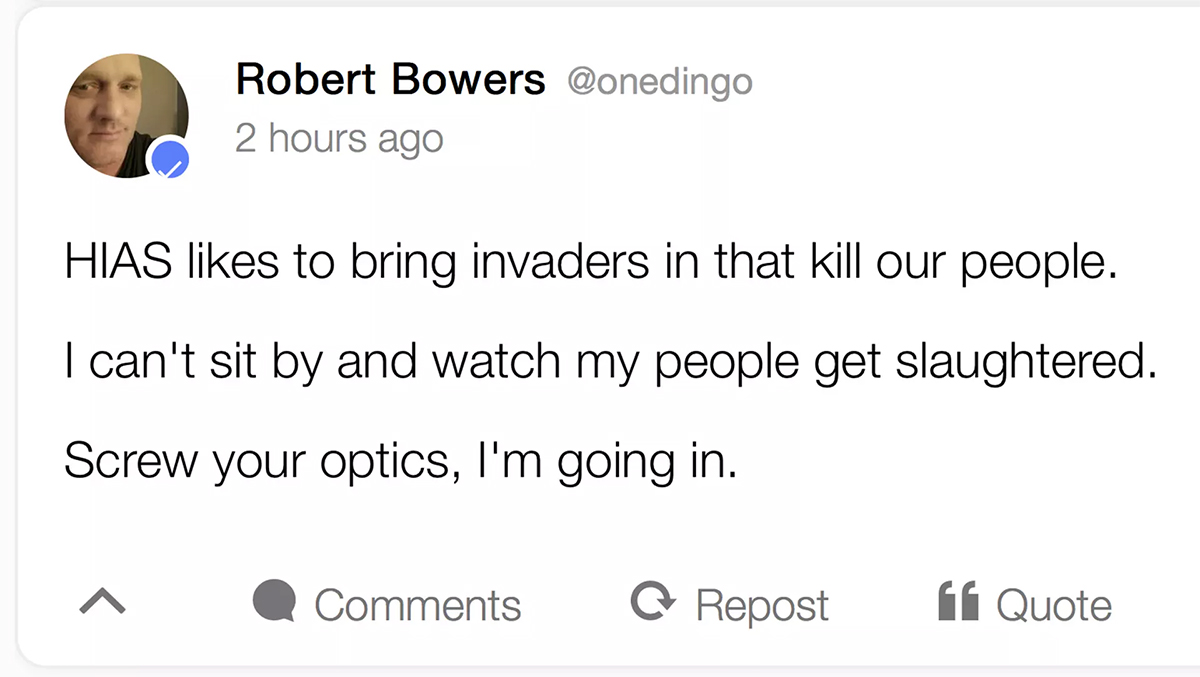The width and height of the screenshot is (1200, 677).
Task: Click the circular arrow repost icon
Action: click(x=654, y=602)
